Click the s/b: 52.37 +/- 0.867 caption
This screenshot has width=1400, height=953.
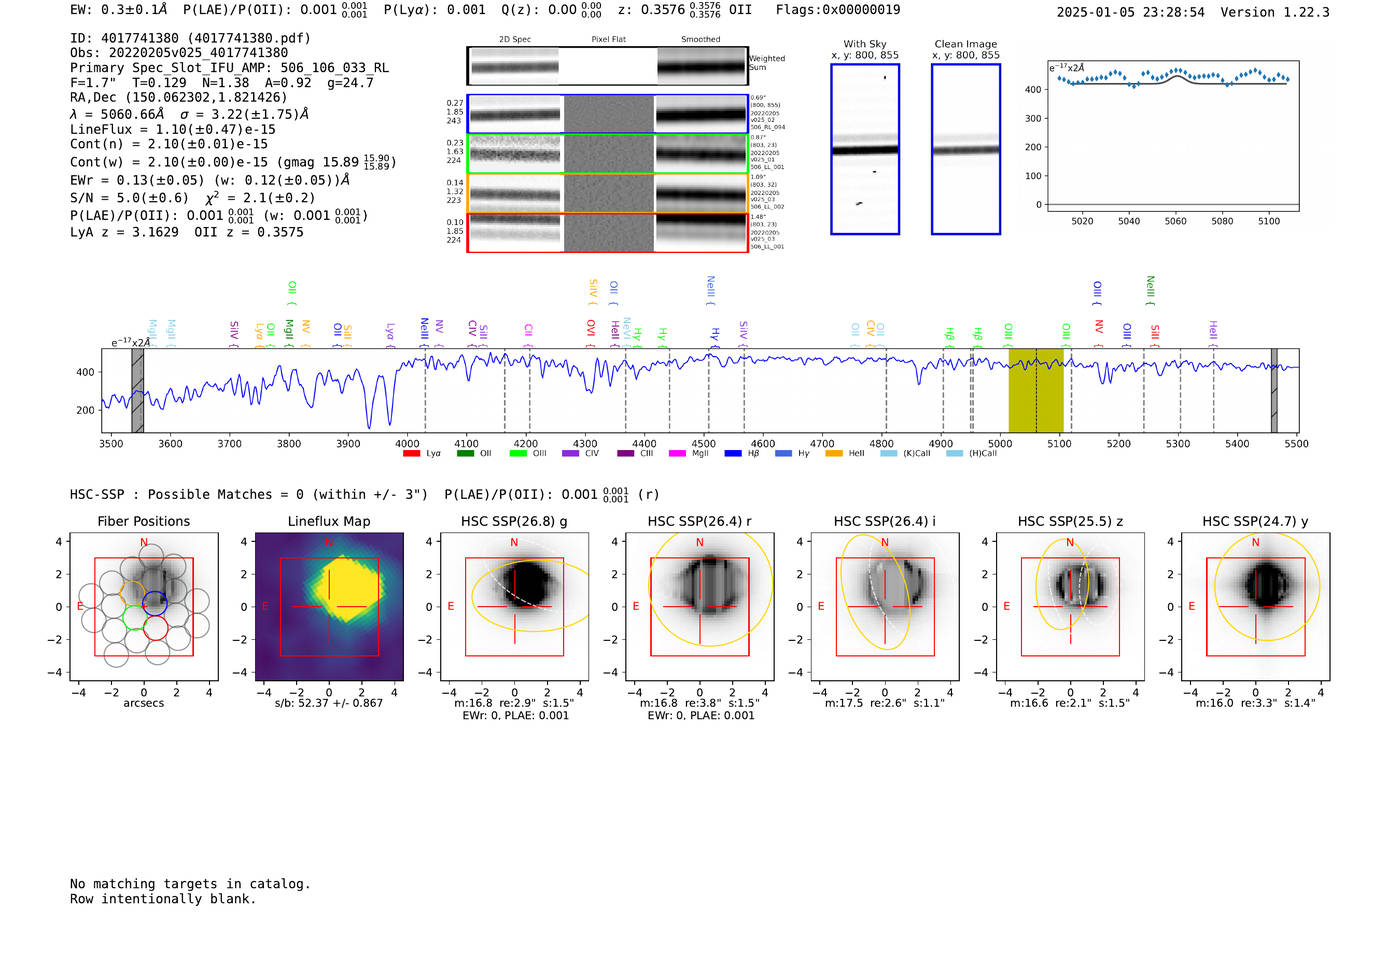(329, 703)
